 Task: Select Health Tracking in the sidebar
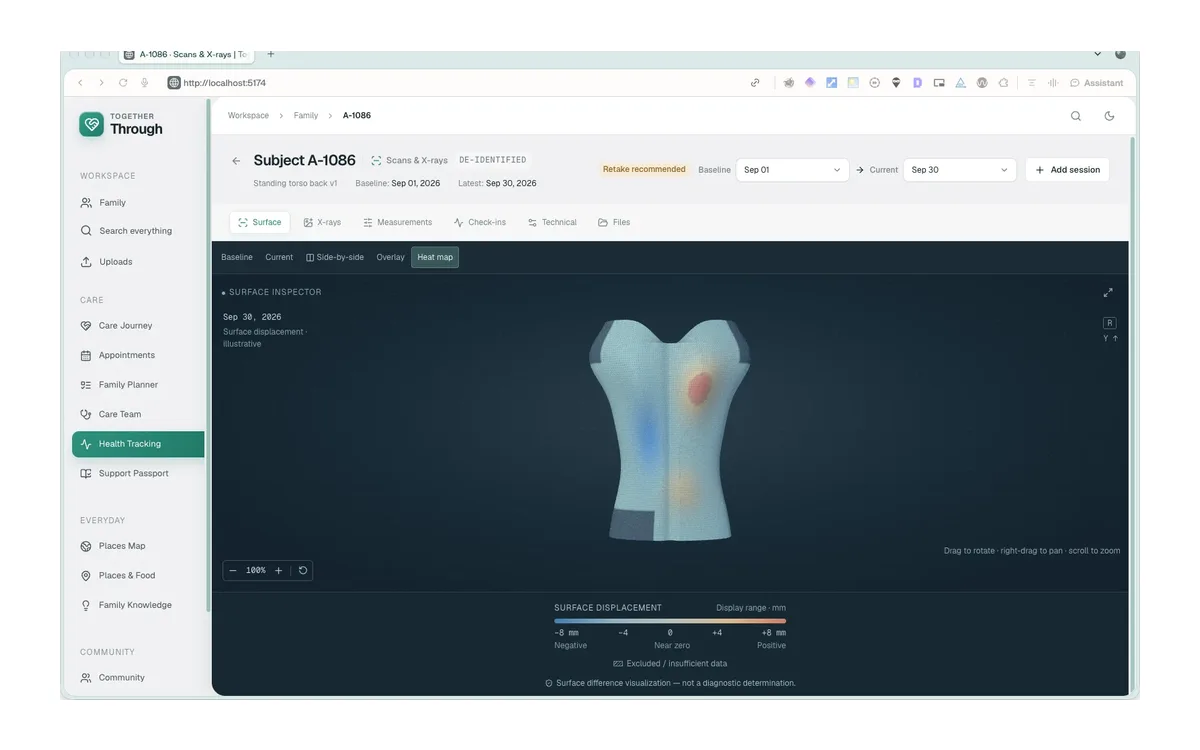pos(138,444)
